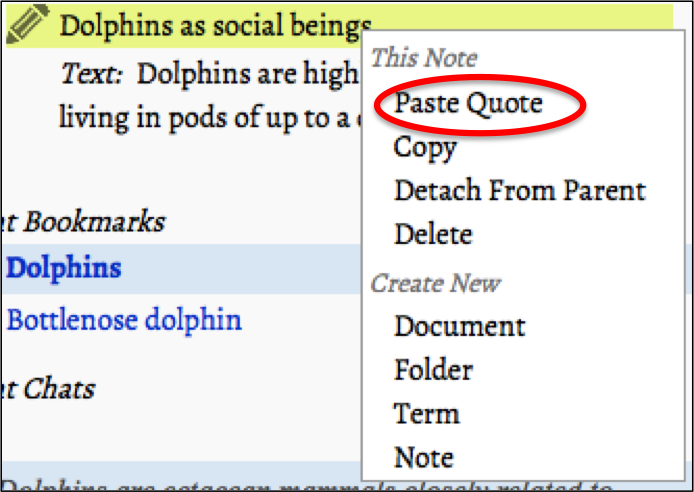Open the bold Dolphins bookmark
The width and height of the screenshot is (694, 492).
(64, 268)
